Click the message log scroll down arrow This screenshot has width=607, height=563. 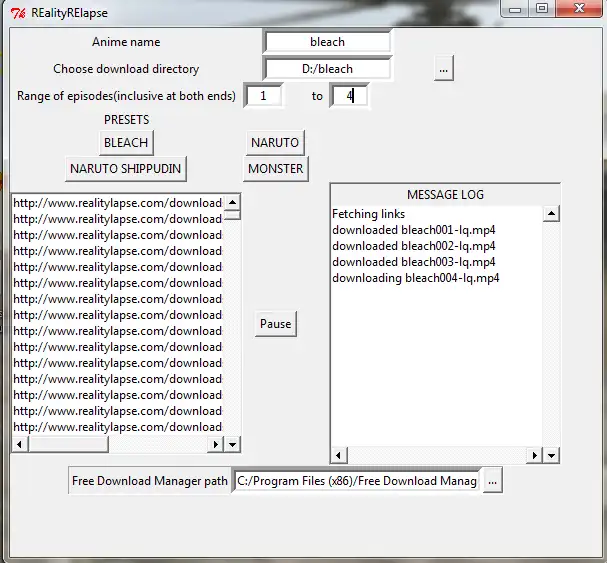551,455
